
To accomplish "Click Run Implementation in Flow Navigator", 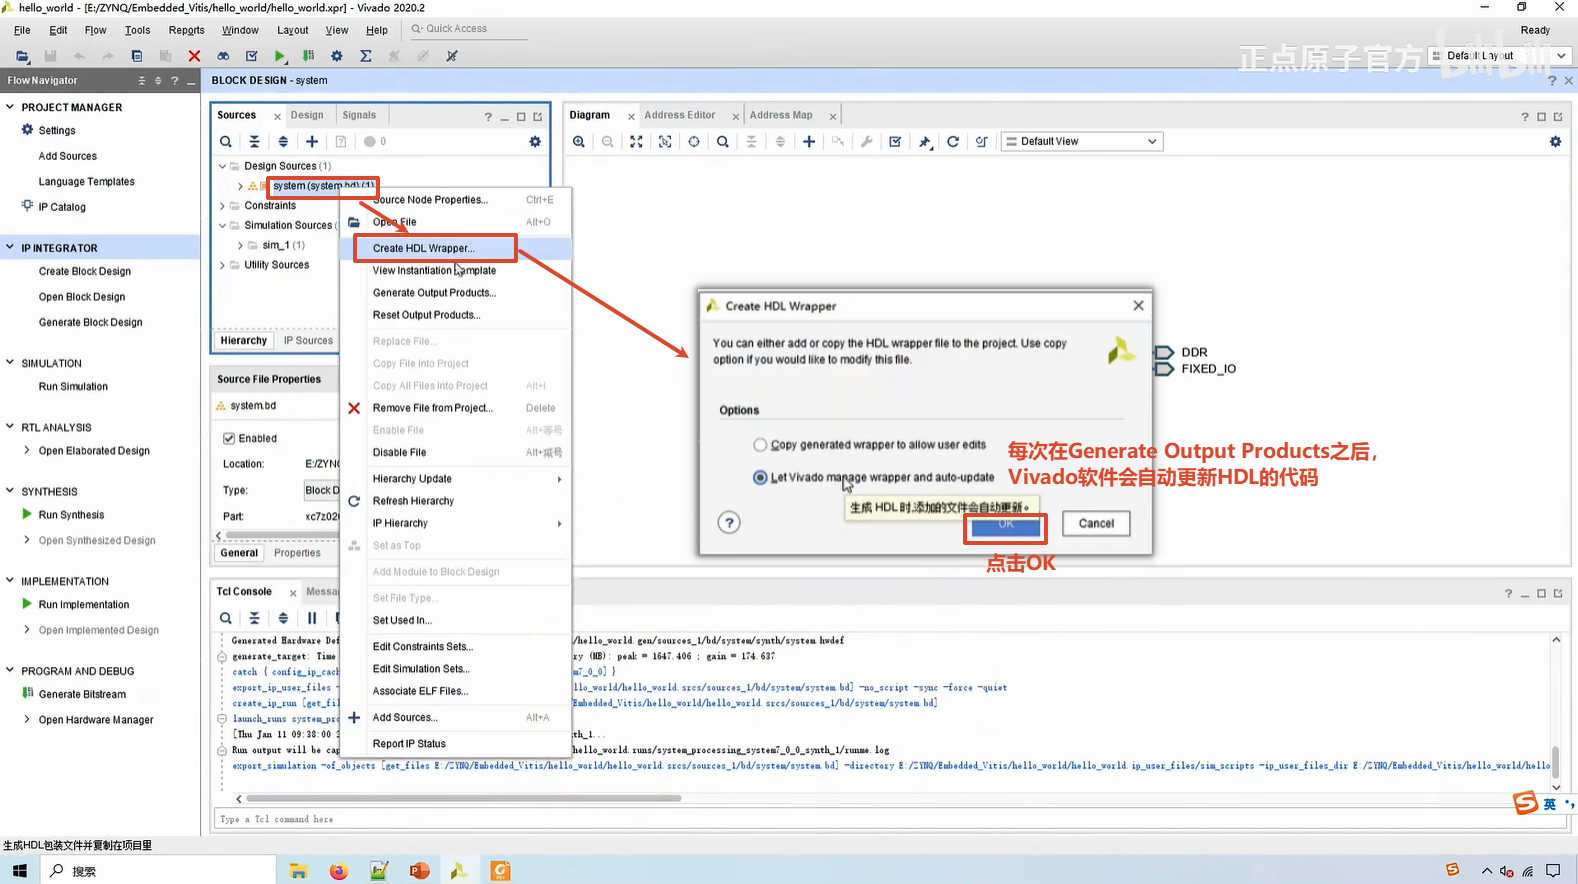I will 84,605.
